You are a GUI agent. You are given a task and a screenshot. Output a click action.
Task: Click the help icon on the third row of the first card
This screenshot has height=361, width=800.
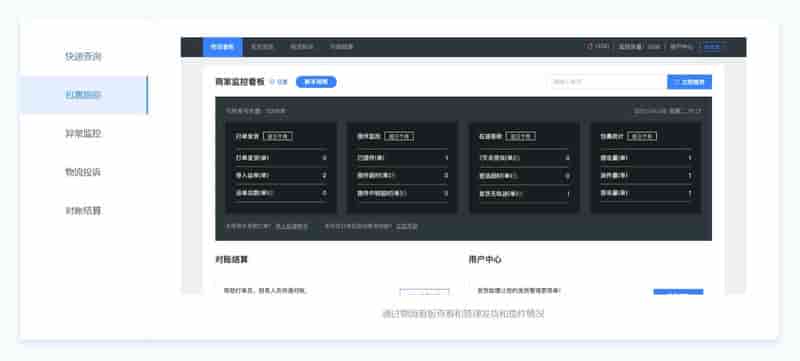[271, 193]
